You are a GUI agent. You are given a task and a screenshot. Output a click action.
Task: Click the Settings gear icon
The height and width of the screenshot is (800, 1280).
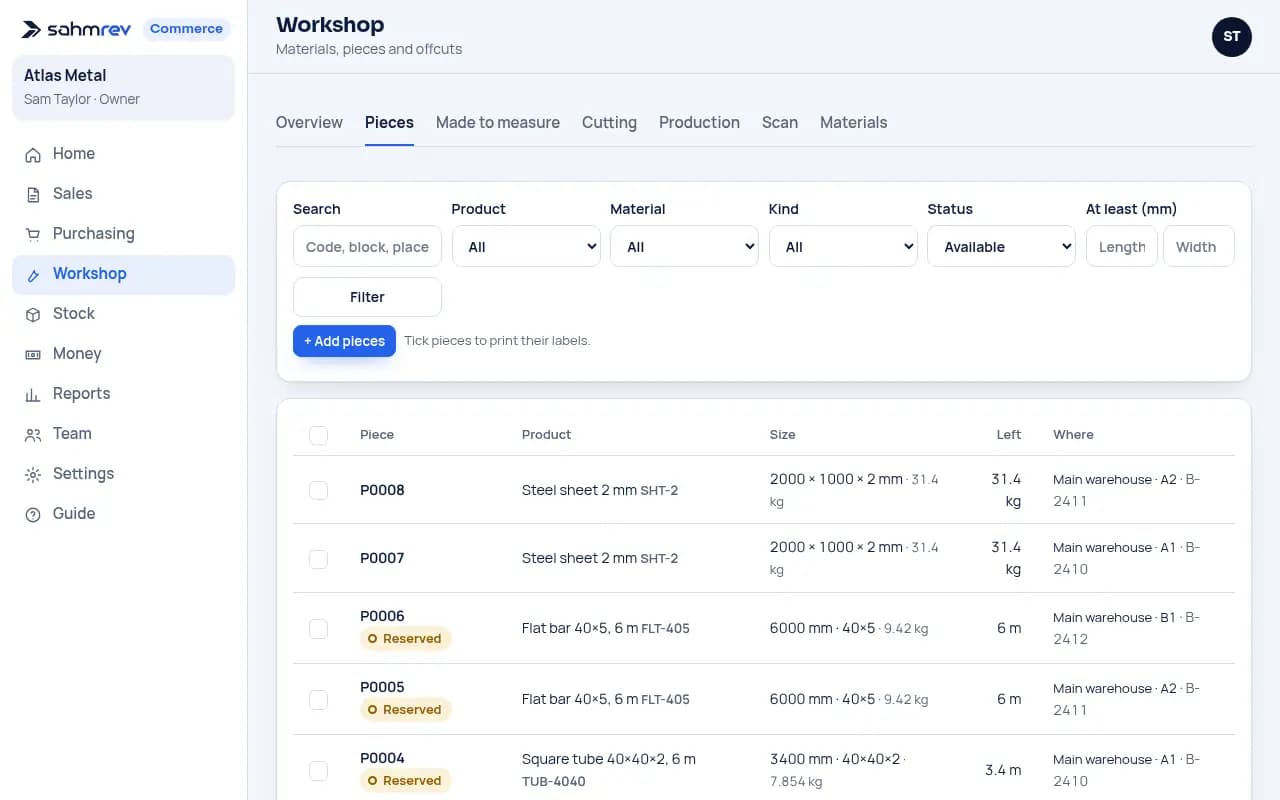33,474
